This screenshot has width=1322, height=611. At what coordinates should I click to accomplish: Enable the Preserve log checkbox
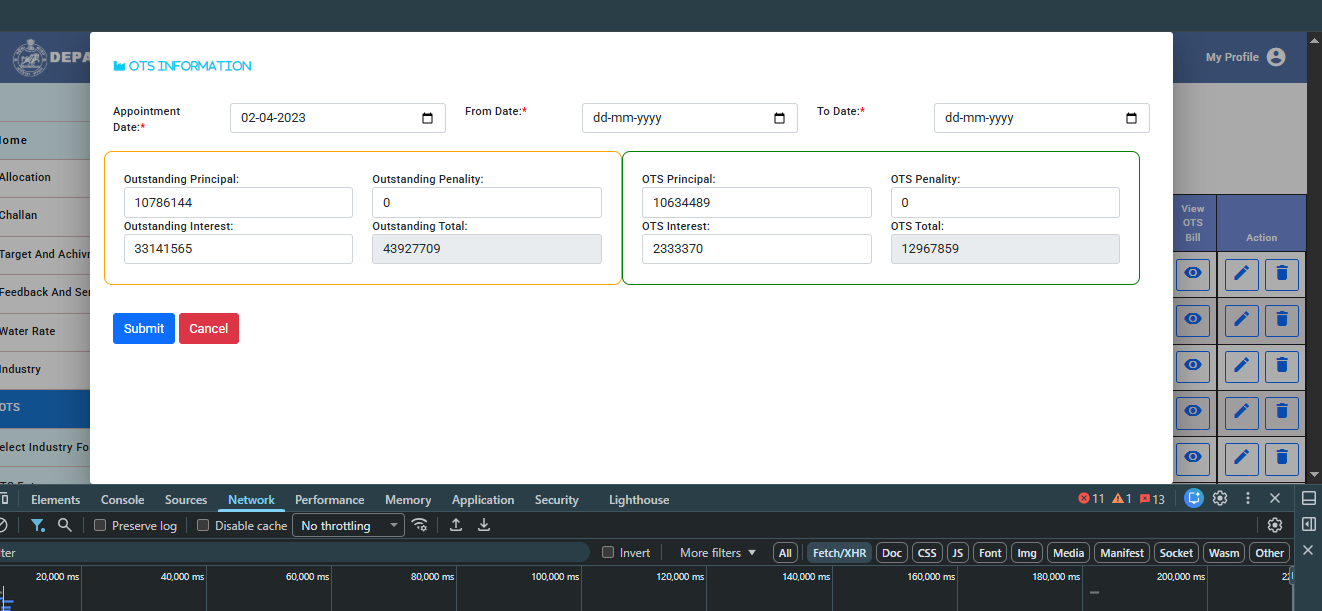[x=100, y=526]
